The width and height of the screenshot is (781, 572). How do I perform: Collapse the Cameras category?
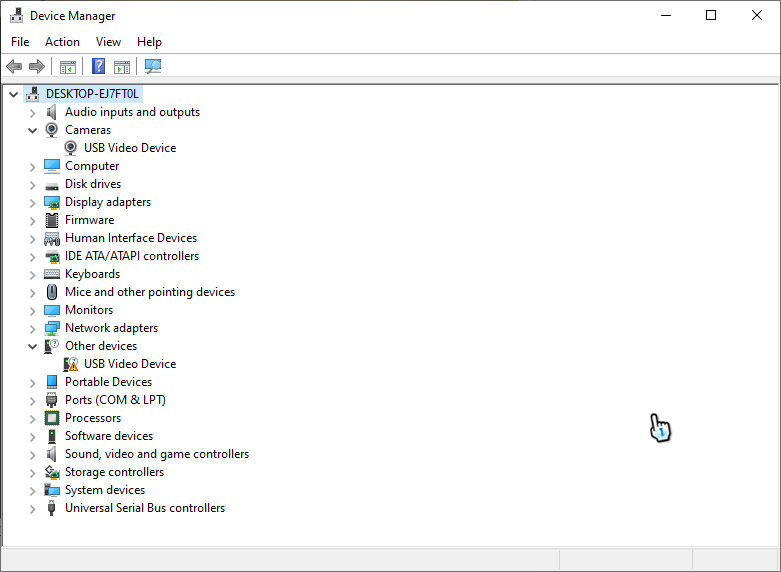pos(32,131)
